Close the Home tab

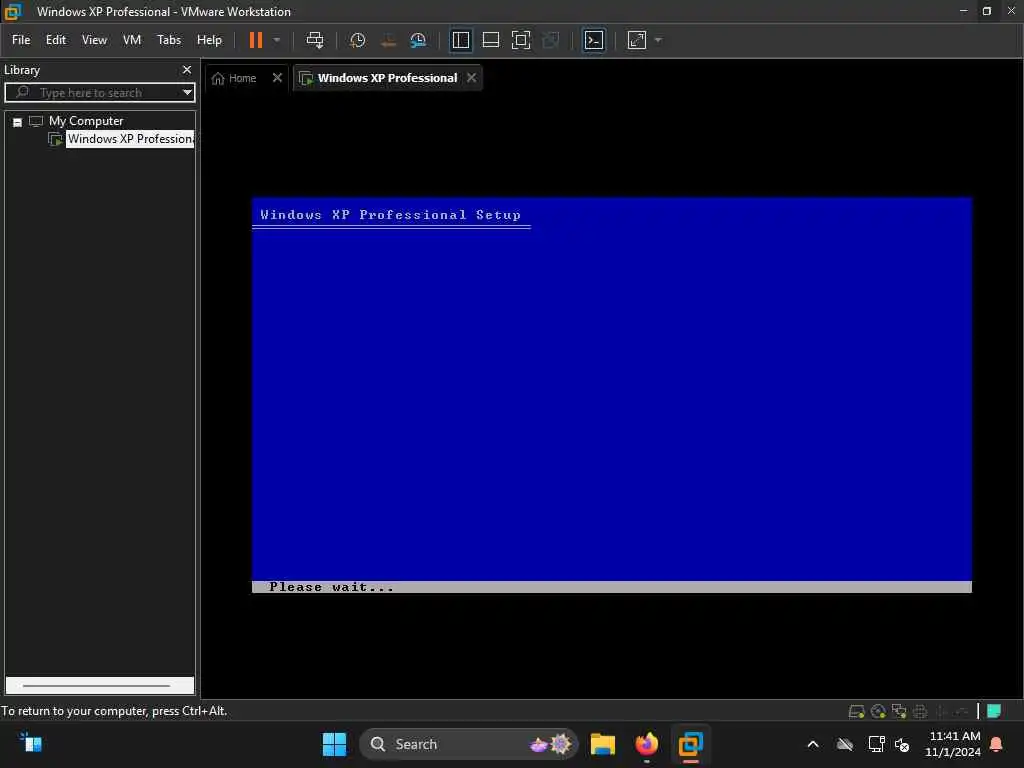click(x=277, y=78)
